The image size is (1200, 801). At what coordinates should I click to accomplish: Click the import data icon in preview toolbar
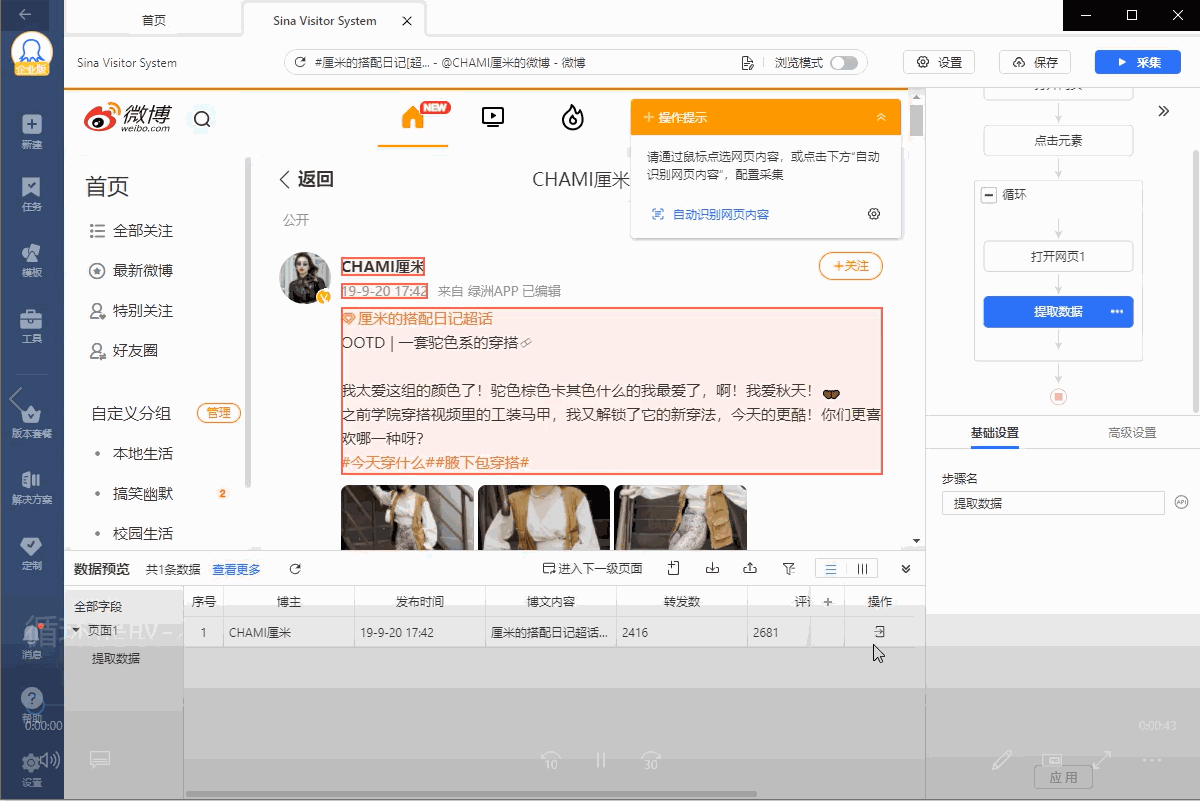pyautogui.click(x=674, y=569)
